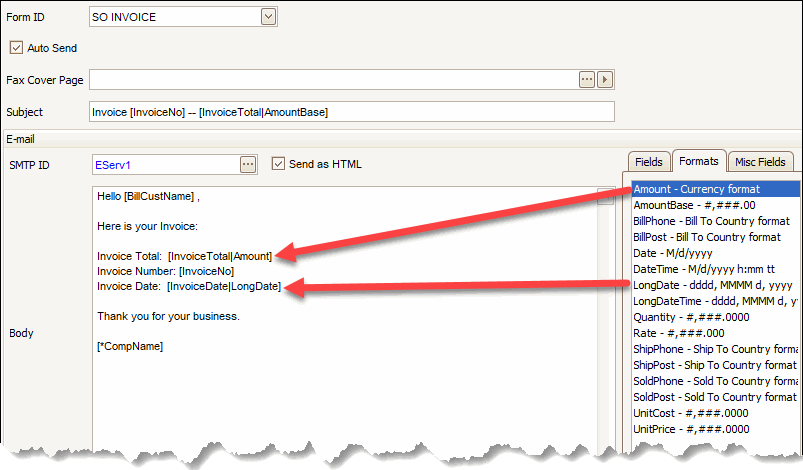
Task: Click the SMTP ID browse ellipsis button
Action: tap(248, 164)
